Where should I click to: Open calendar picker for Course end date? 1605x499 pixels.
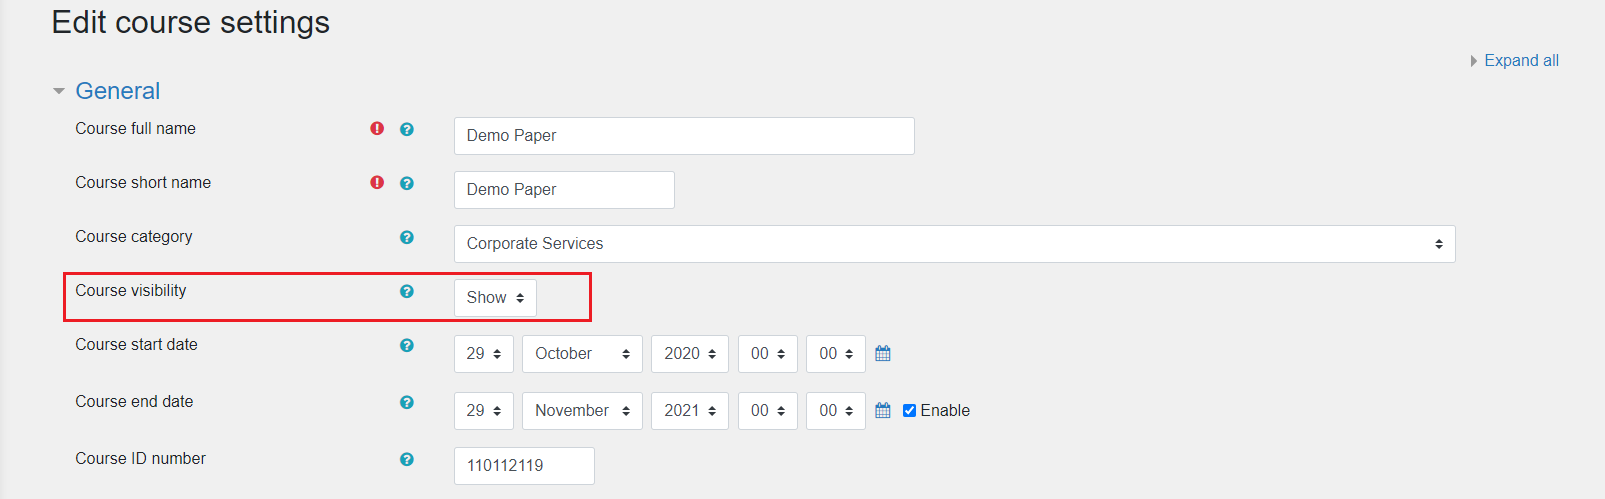click(883, 410)
